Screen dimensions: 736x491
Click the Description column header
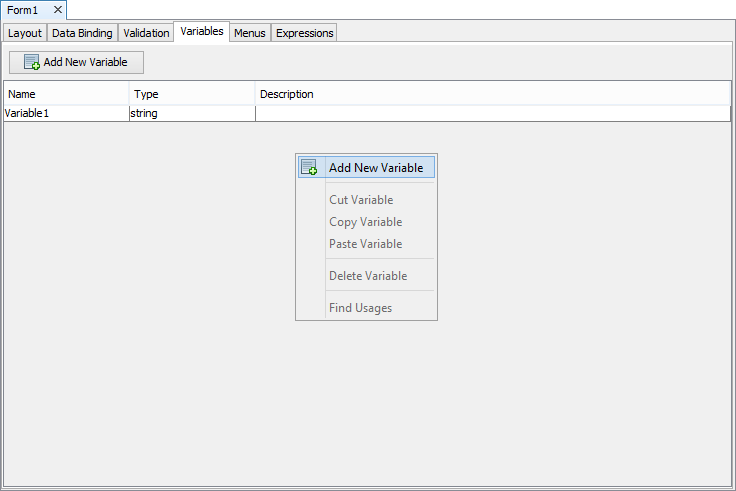click(492, 94)
